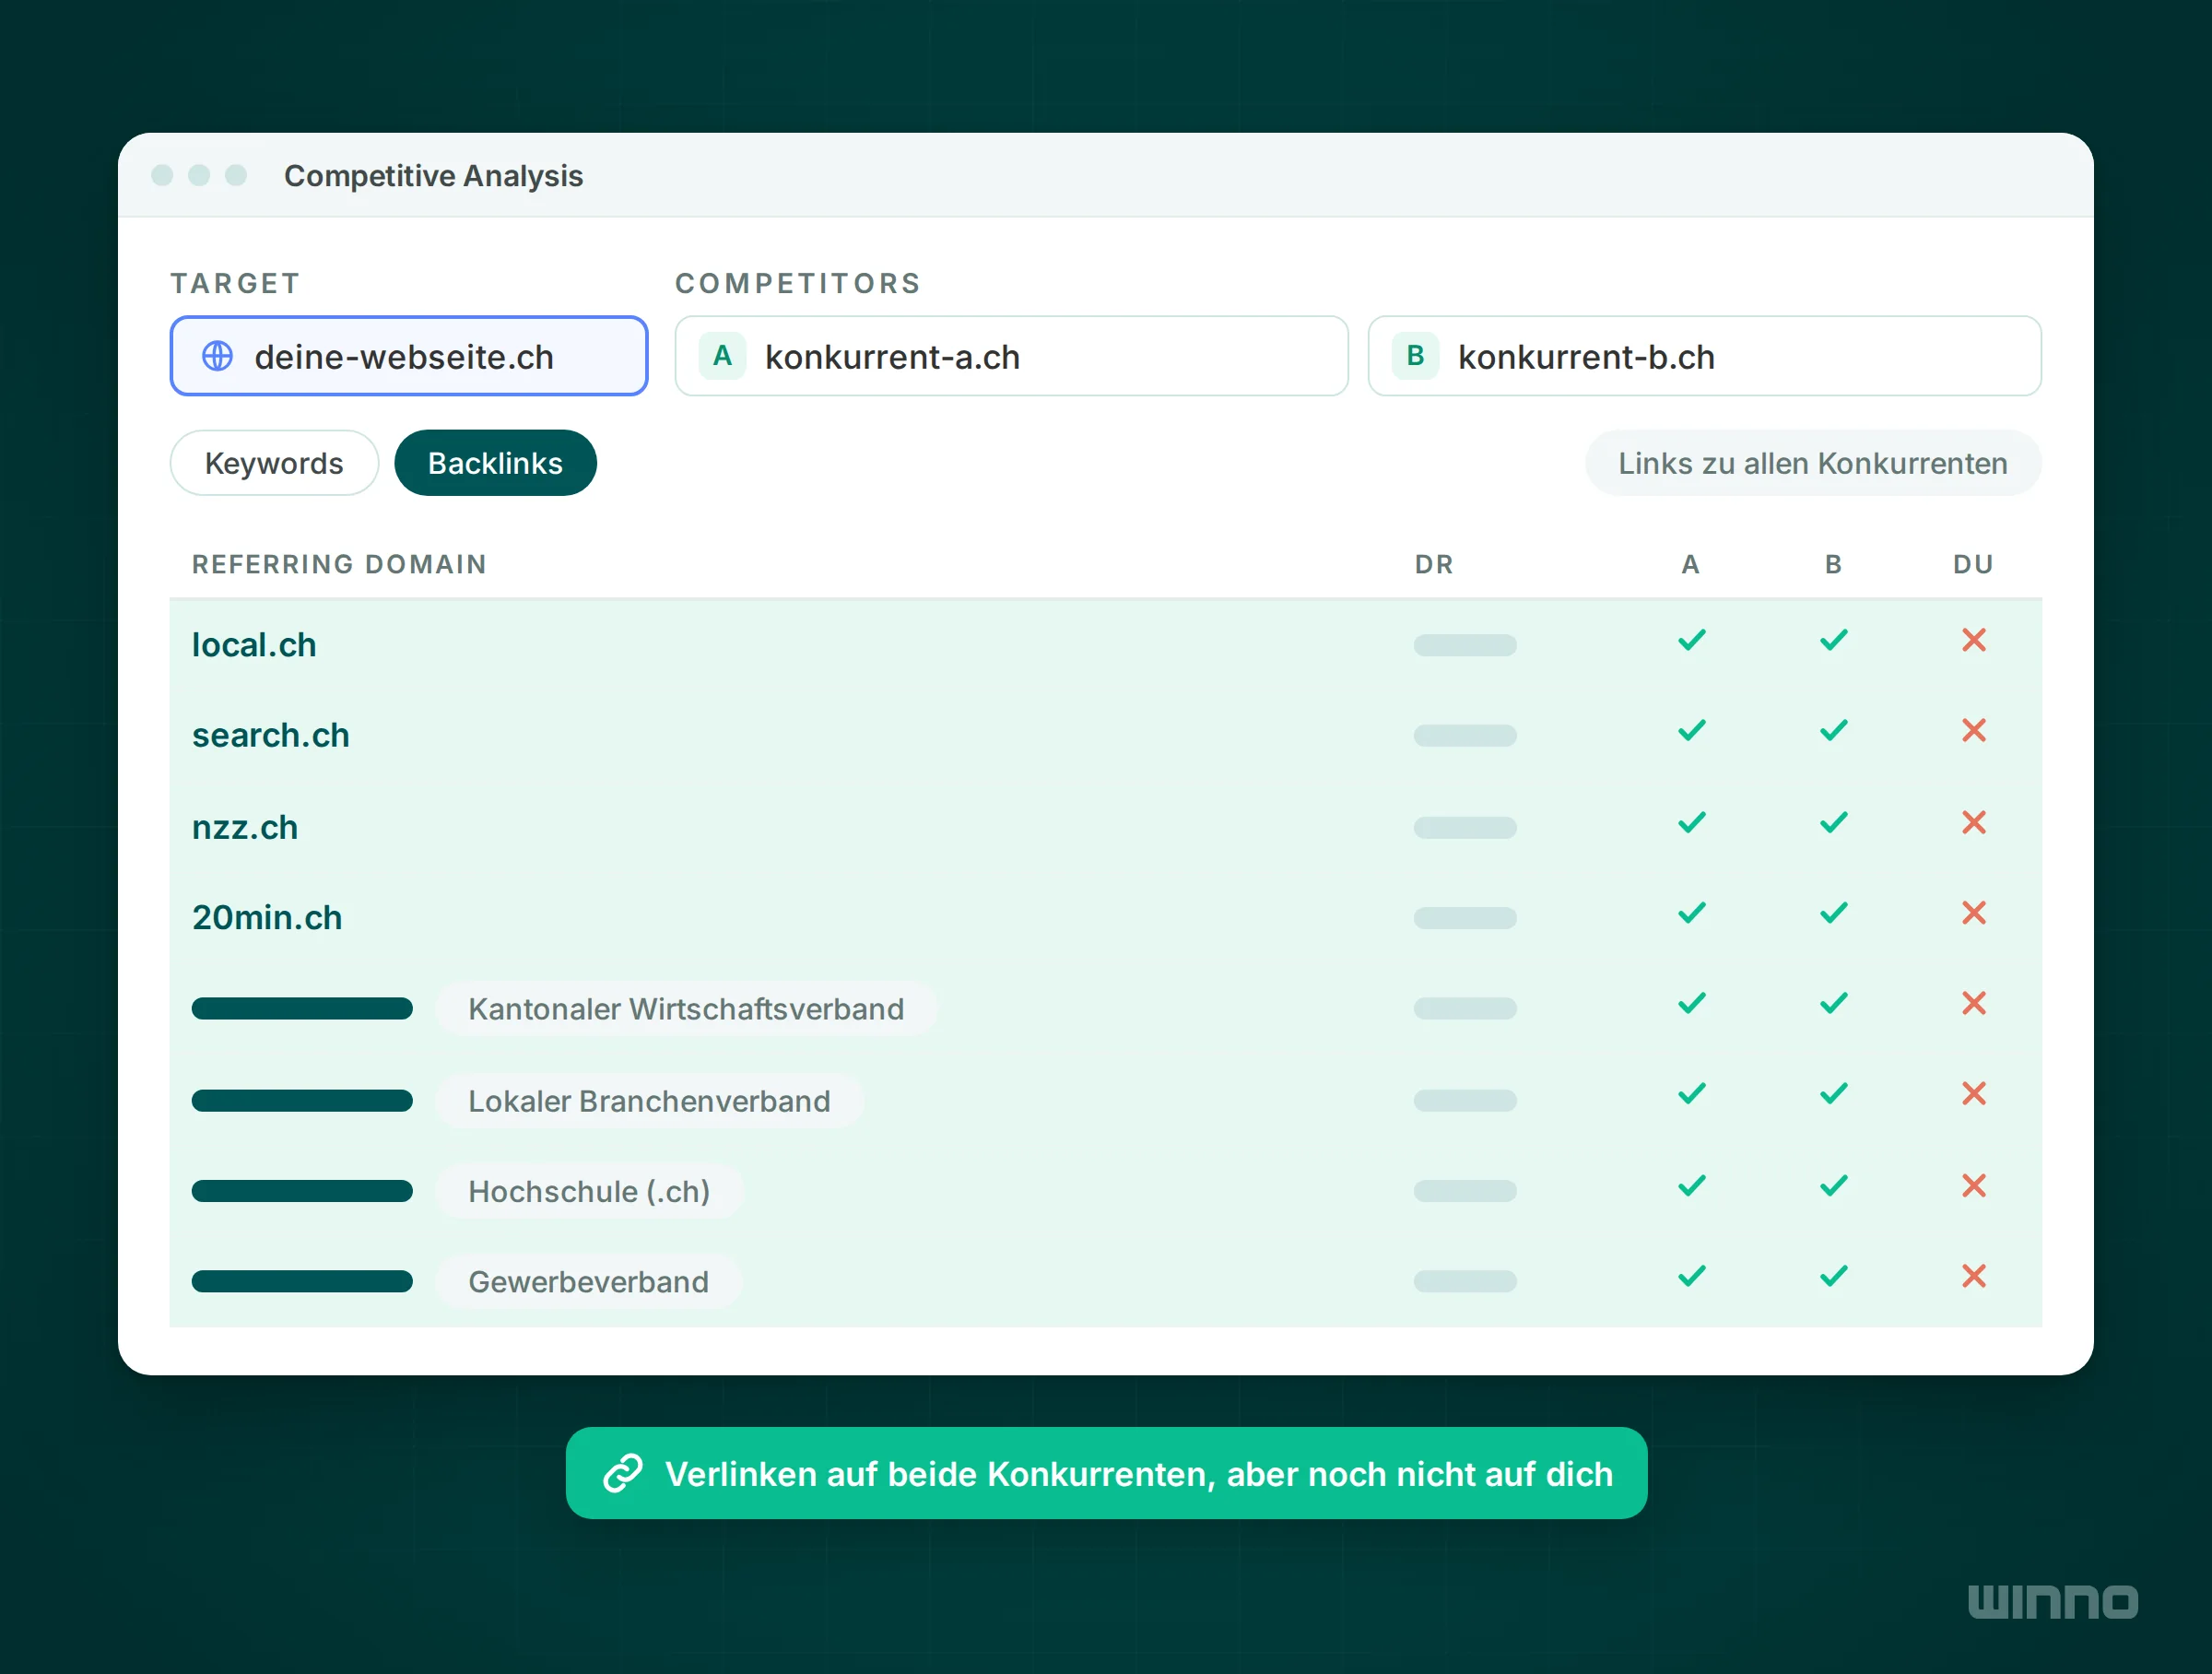Screen dimensions: 2212x1674
Task: Click column A checkmark for 20min.ch
Action: (x=1691, y=912)
